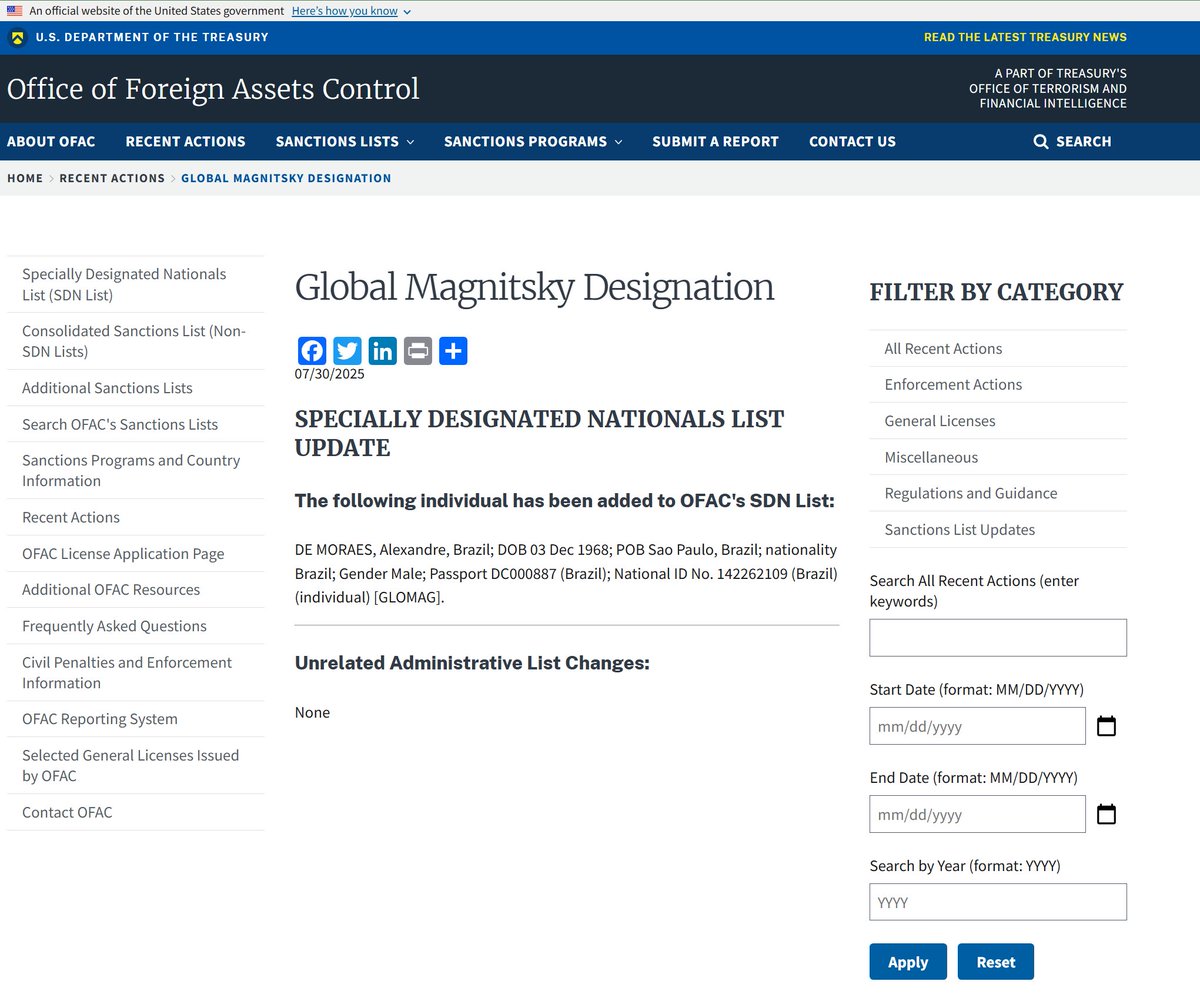
Task: Click the print icon
Action: click(x=418, y=351)
